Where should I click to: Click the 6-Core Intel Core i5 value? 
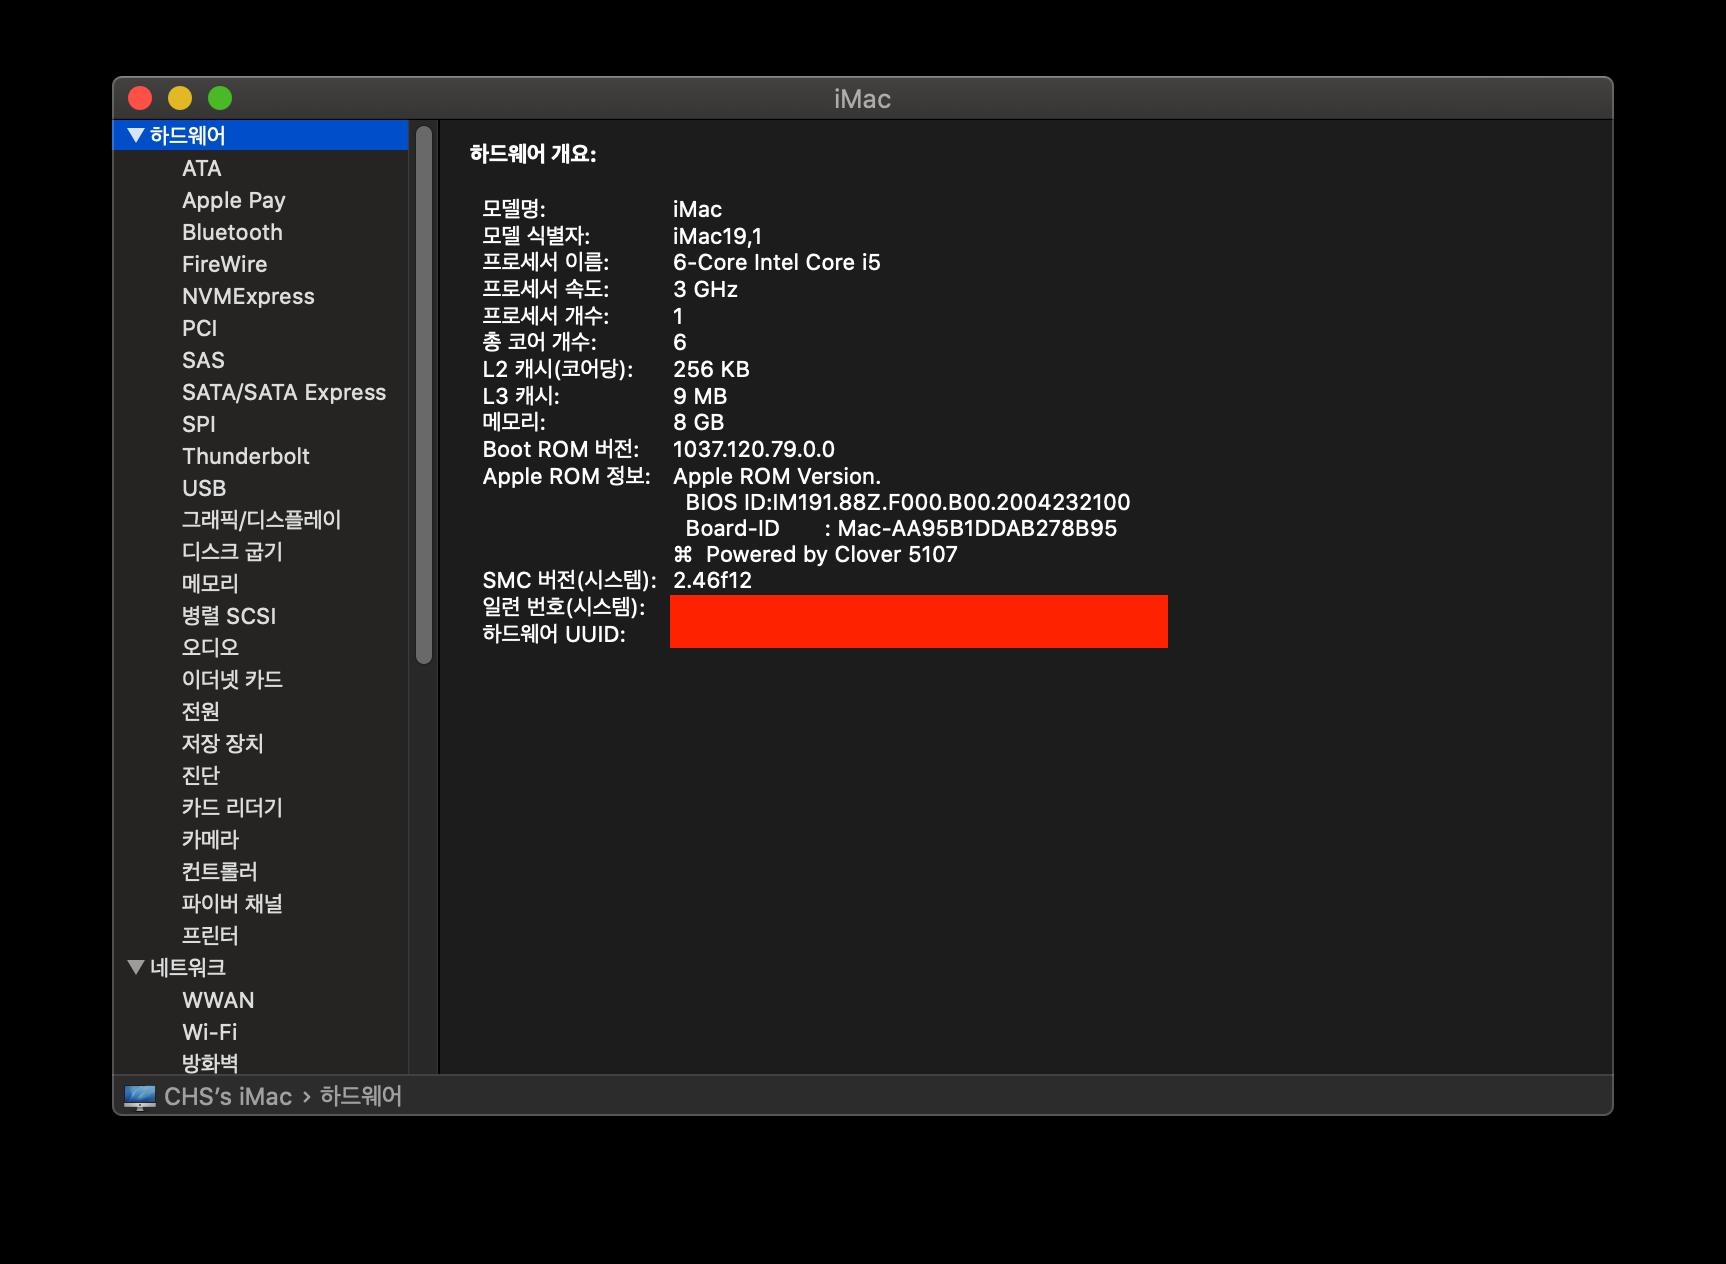[777, 262]
